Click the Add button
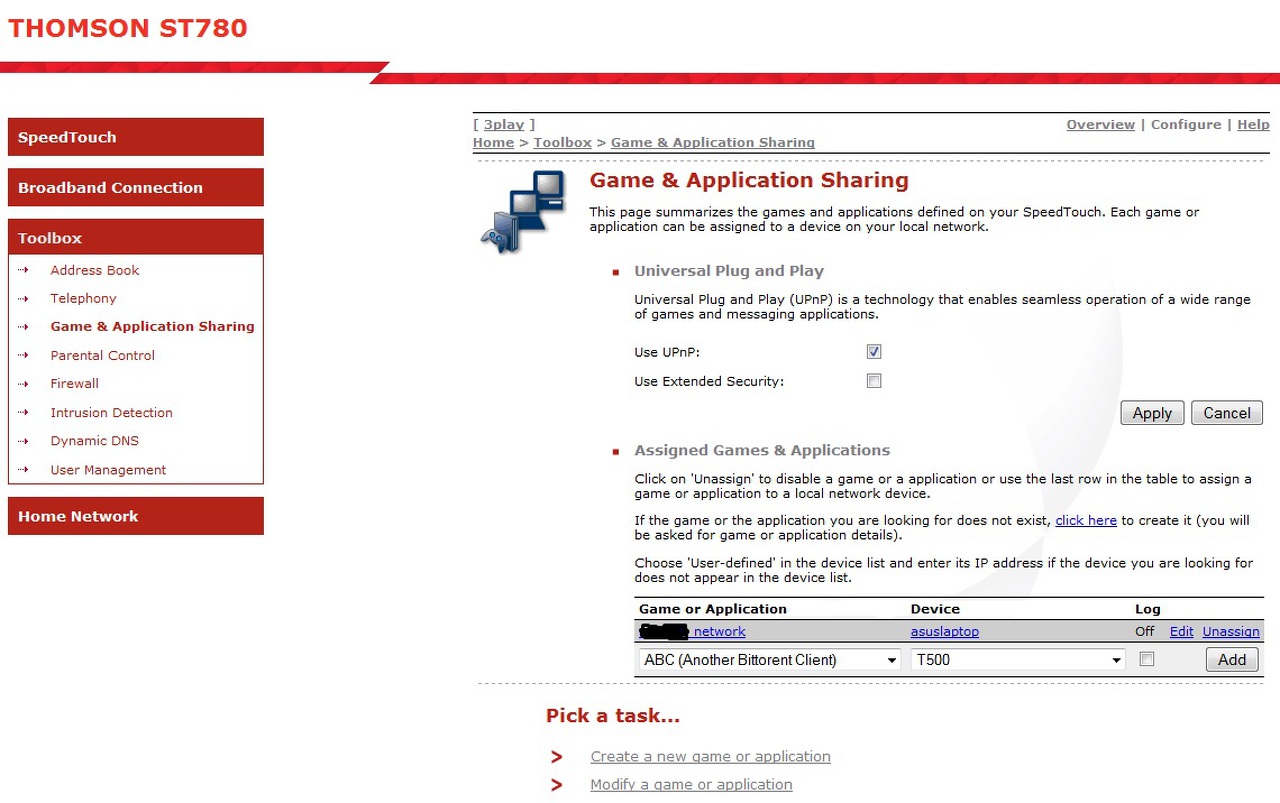This screenshot has height=803, width=1280. [x=1232, y=660]
